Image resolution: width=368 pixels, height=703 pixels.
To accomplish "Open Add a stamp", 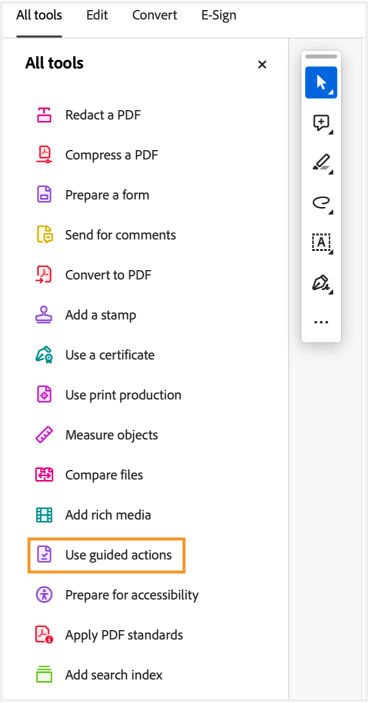I will [100, 315].
